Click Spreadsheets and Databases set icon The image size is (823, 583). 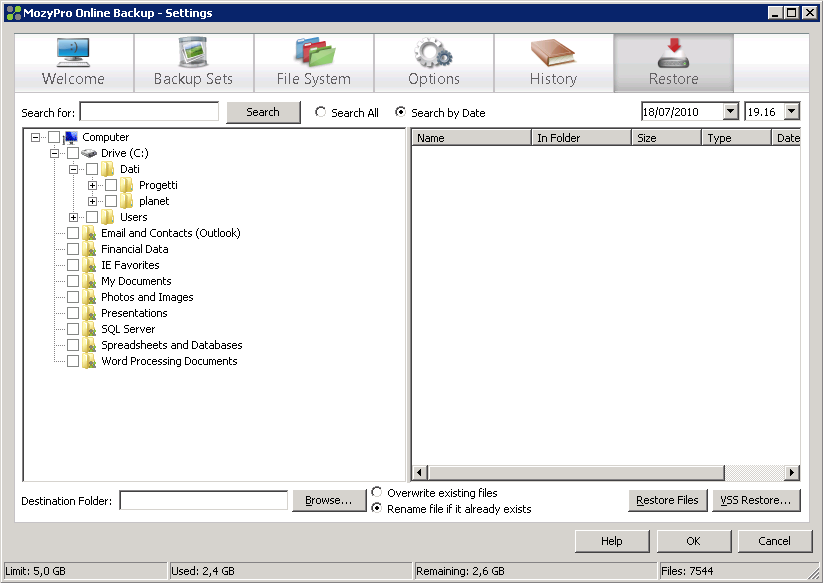[x=89, y=345]
